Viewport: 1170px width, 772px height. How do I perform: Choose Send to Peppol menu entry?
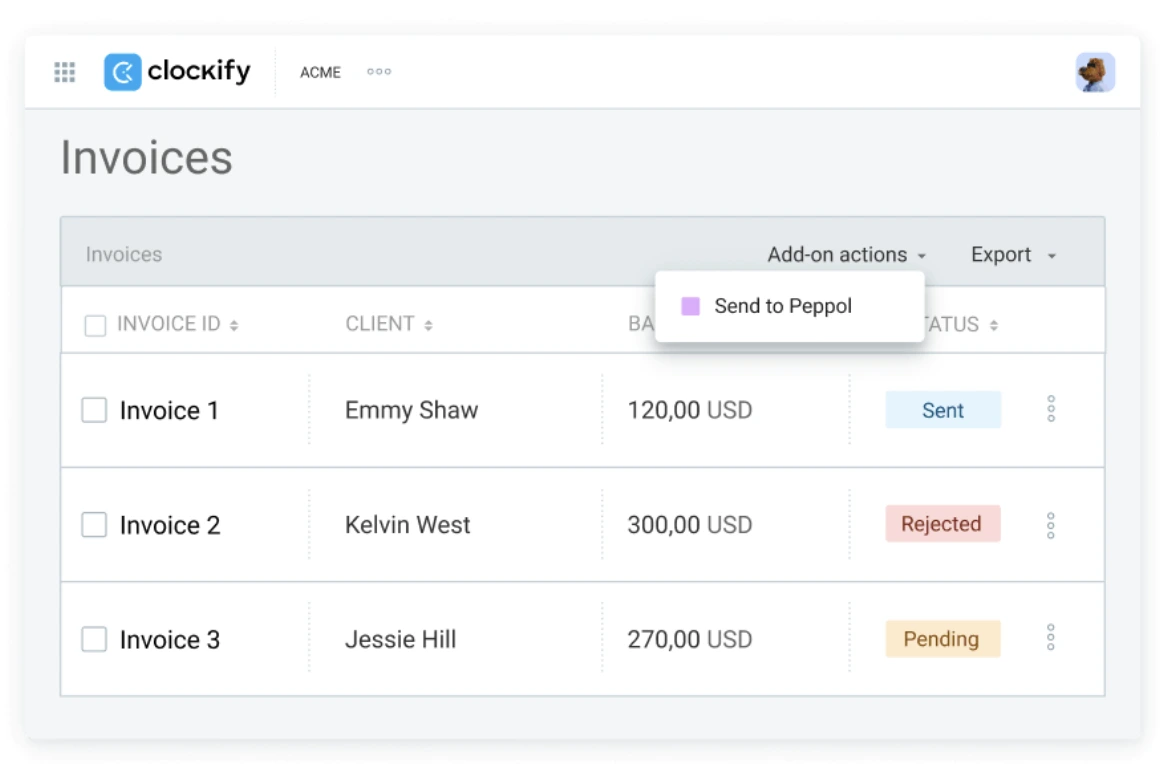coord(789,306)
